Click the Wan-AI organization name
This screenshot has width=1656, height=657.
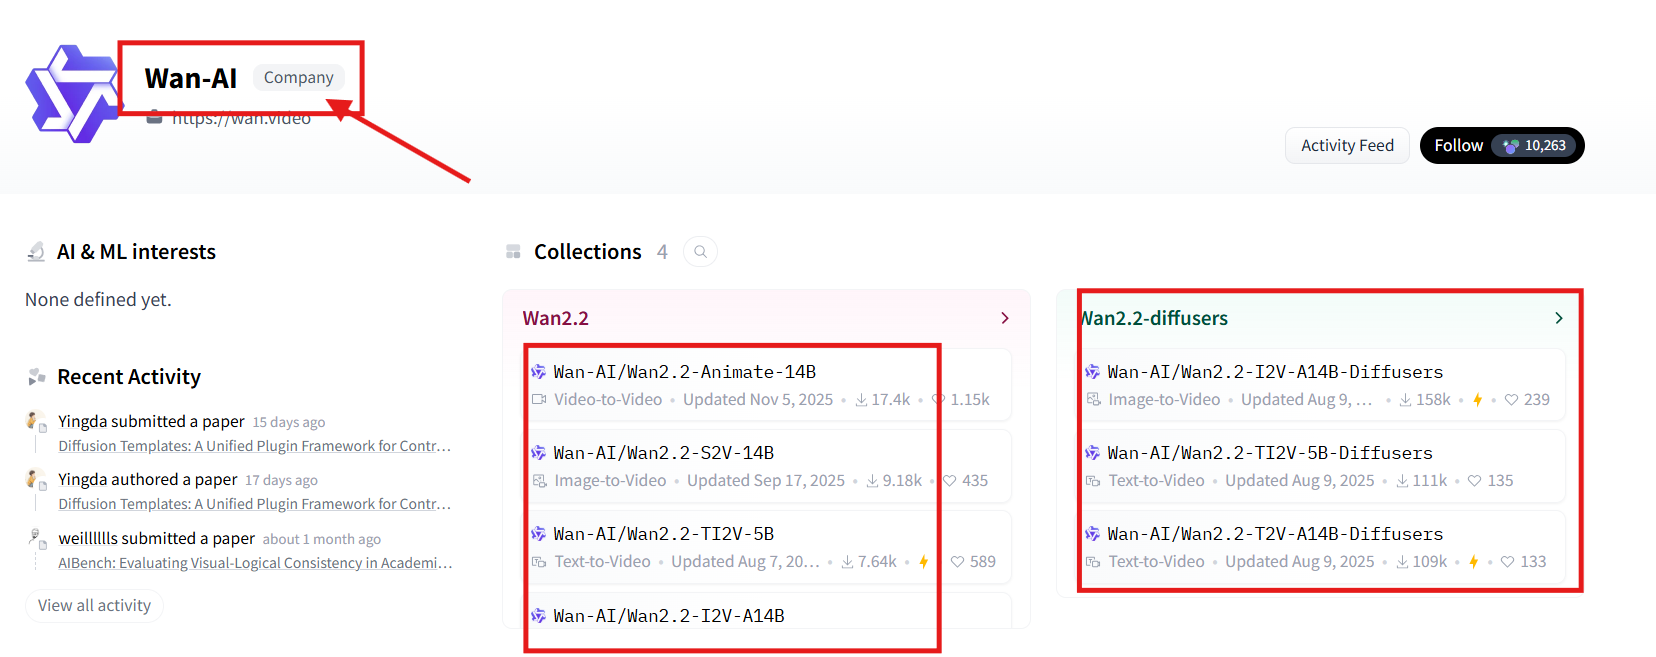[191, 78]
